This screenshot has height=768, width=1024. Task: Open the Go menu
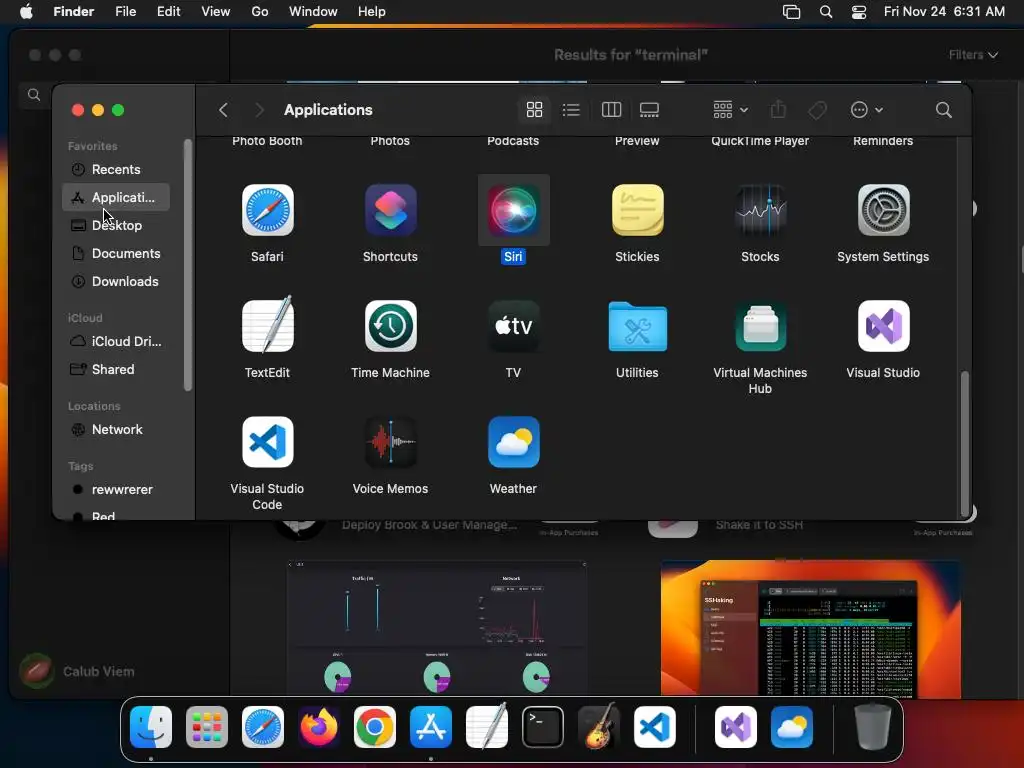260,12
